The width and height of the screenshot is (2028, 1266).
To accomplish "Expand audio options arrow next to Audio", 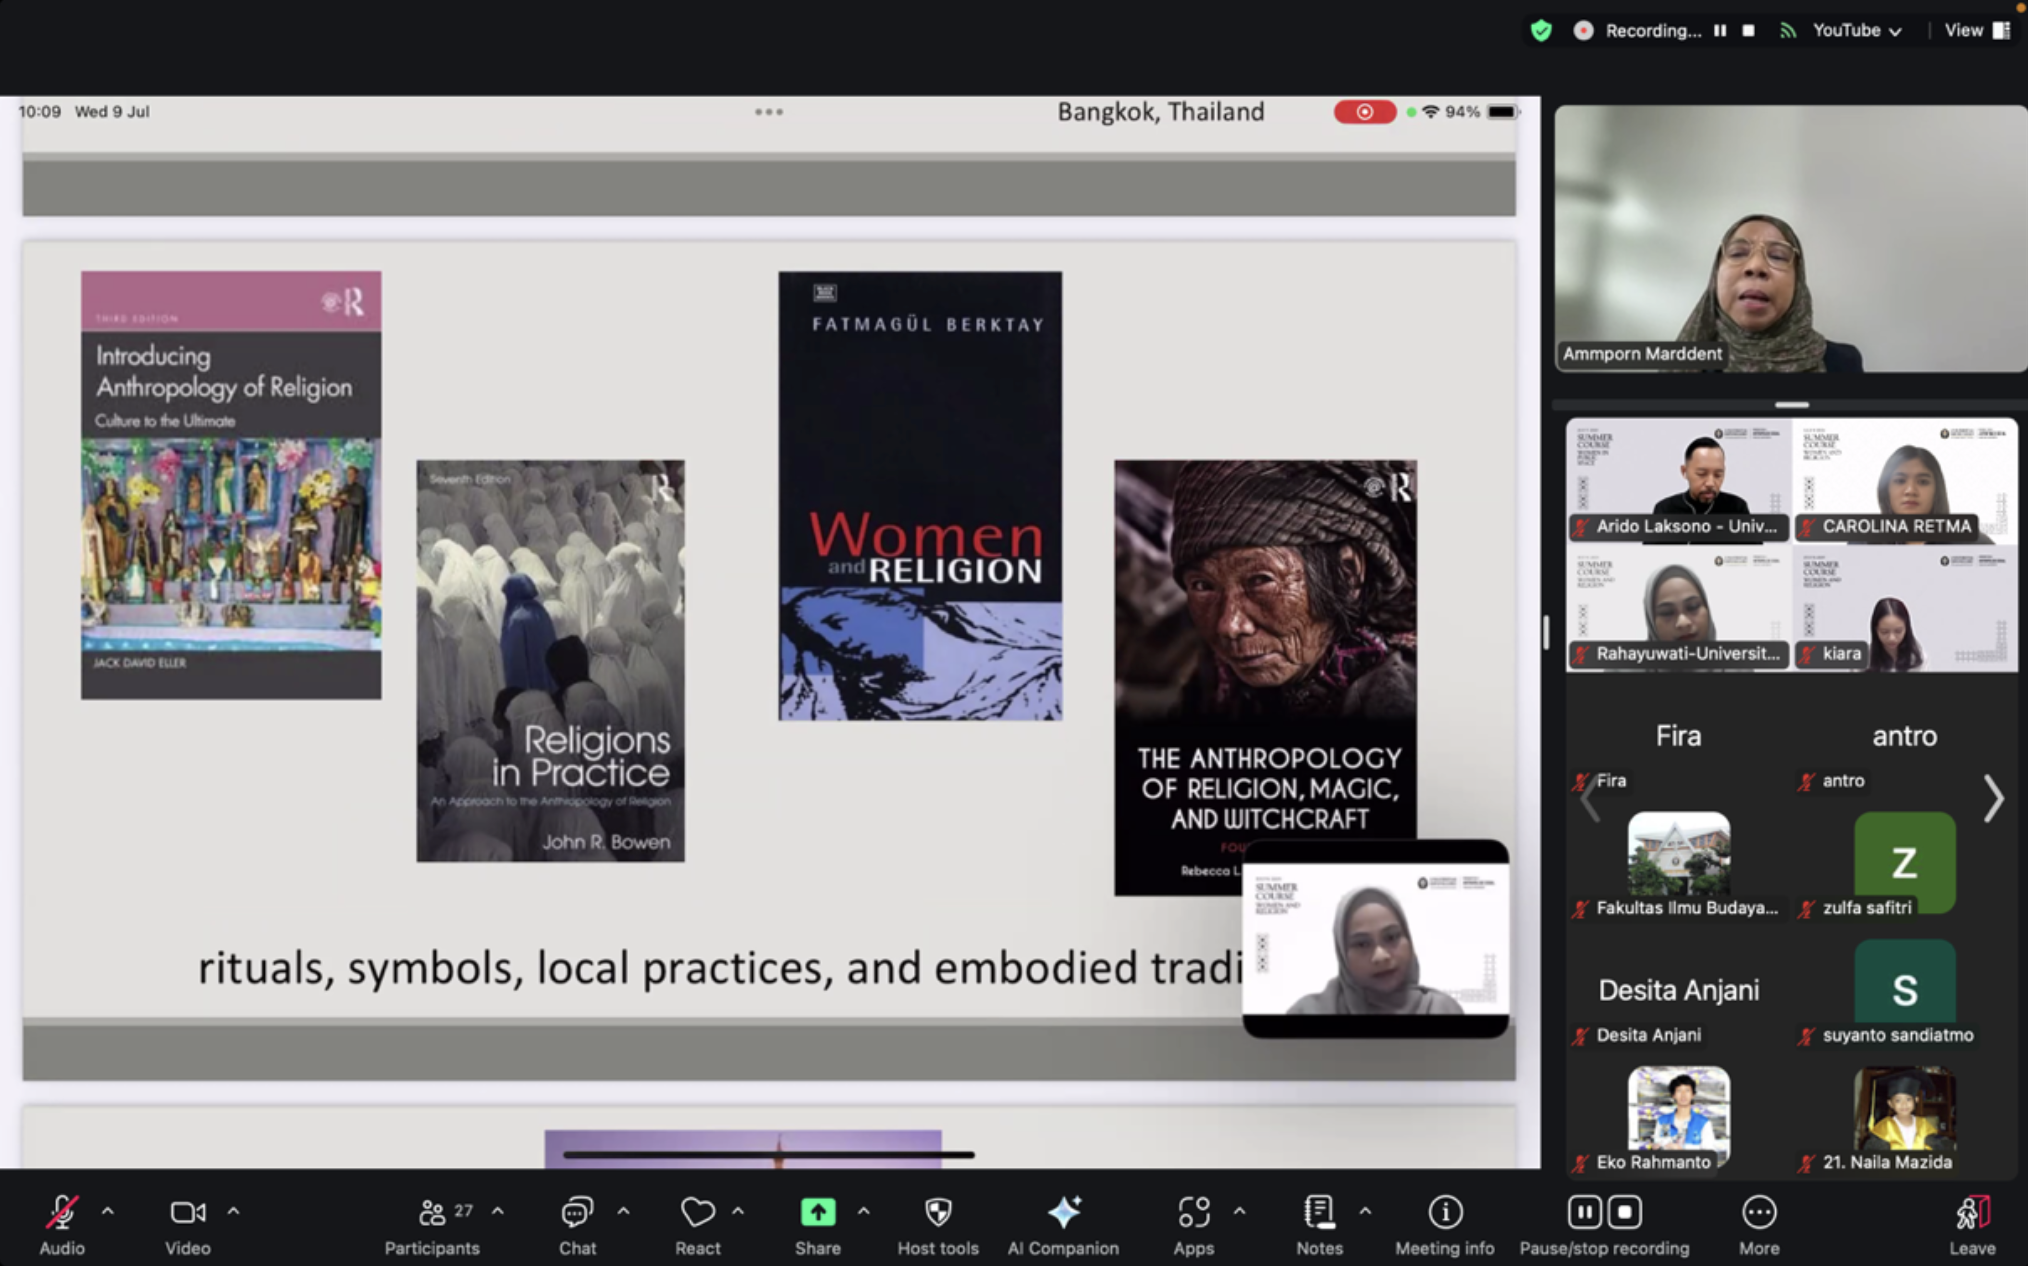I will [x=108, y=1211].
